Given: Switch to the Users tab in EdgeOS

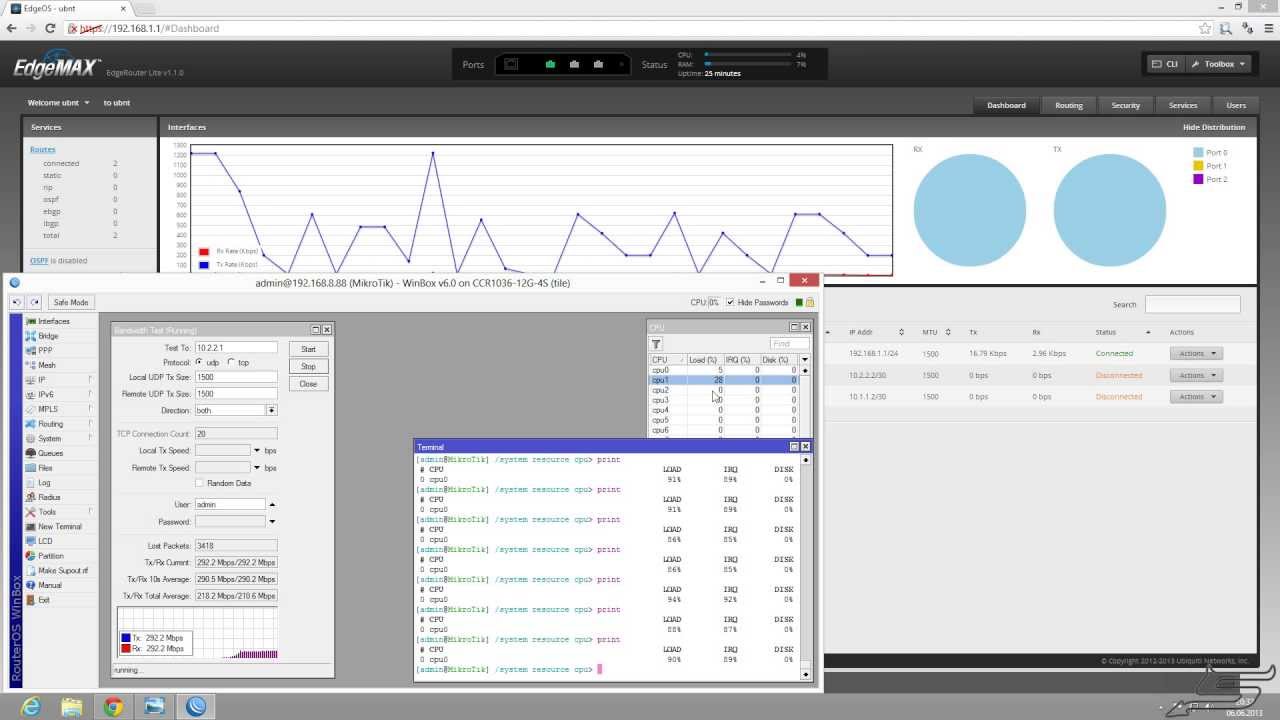Looking at the screenshot, I should [x=1236, y=105].
